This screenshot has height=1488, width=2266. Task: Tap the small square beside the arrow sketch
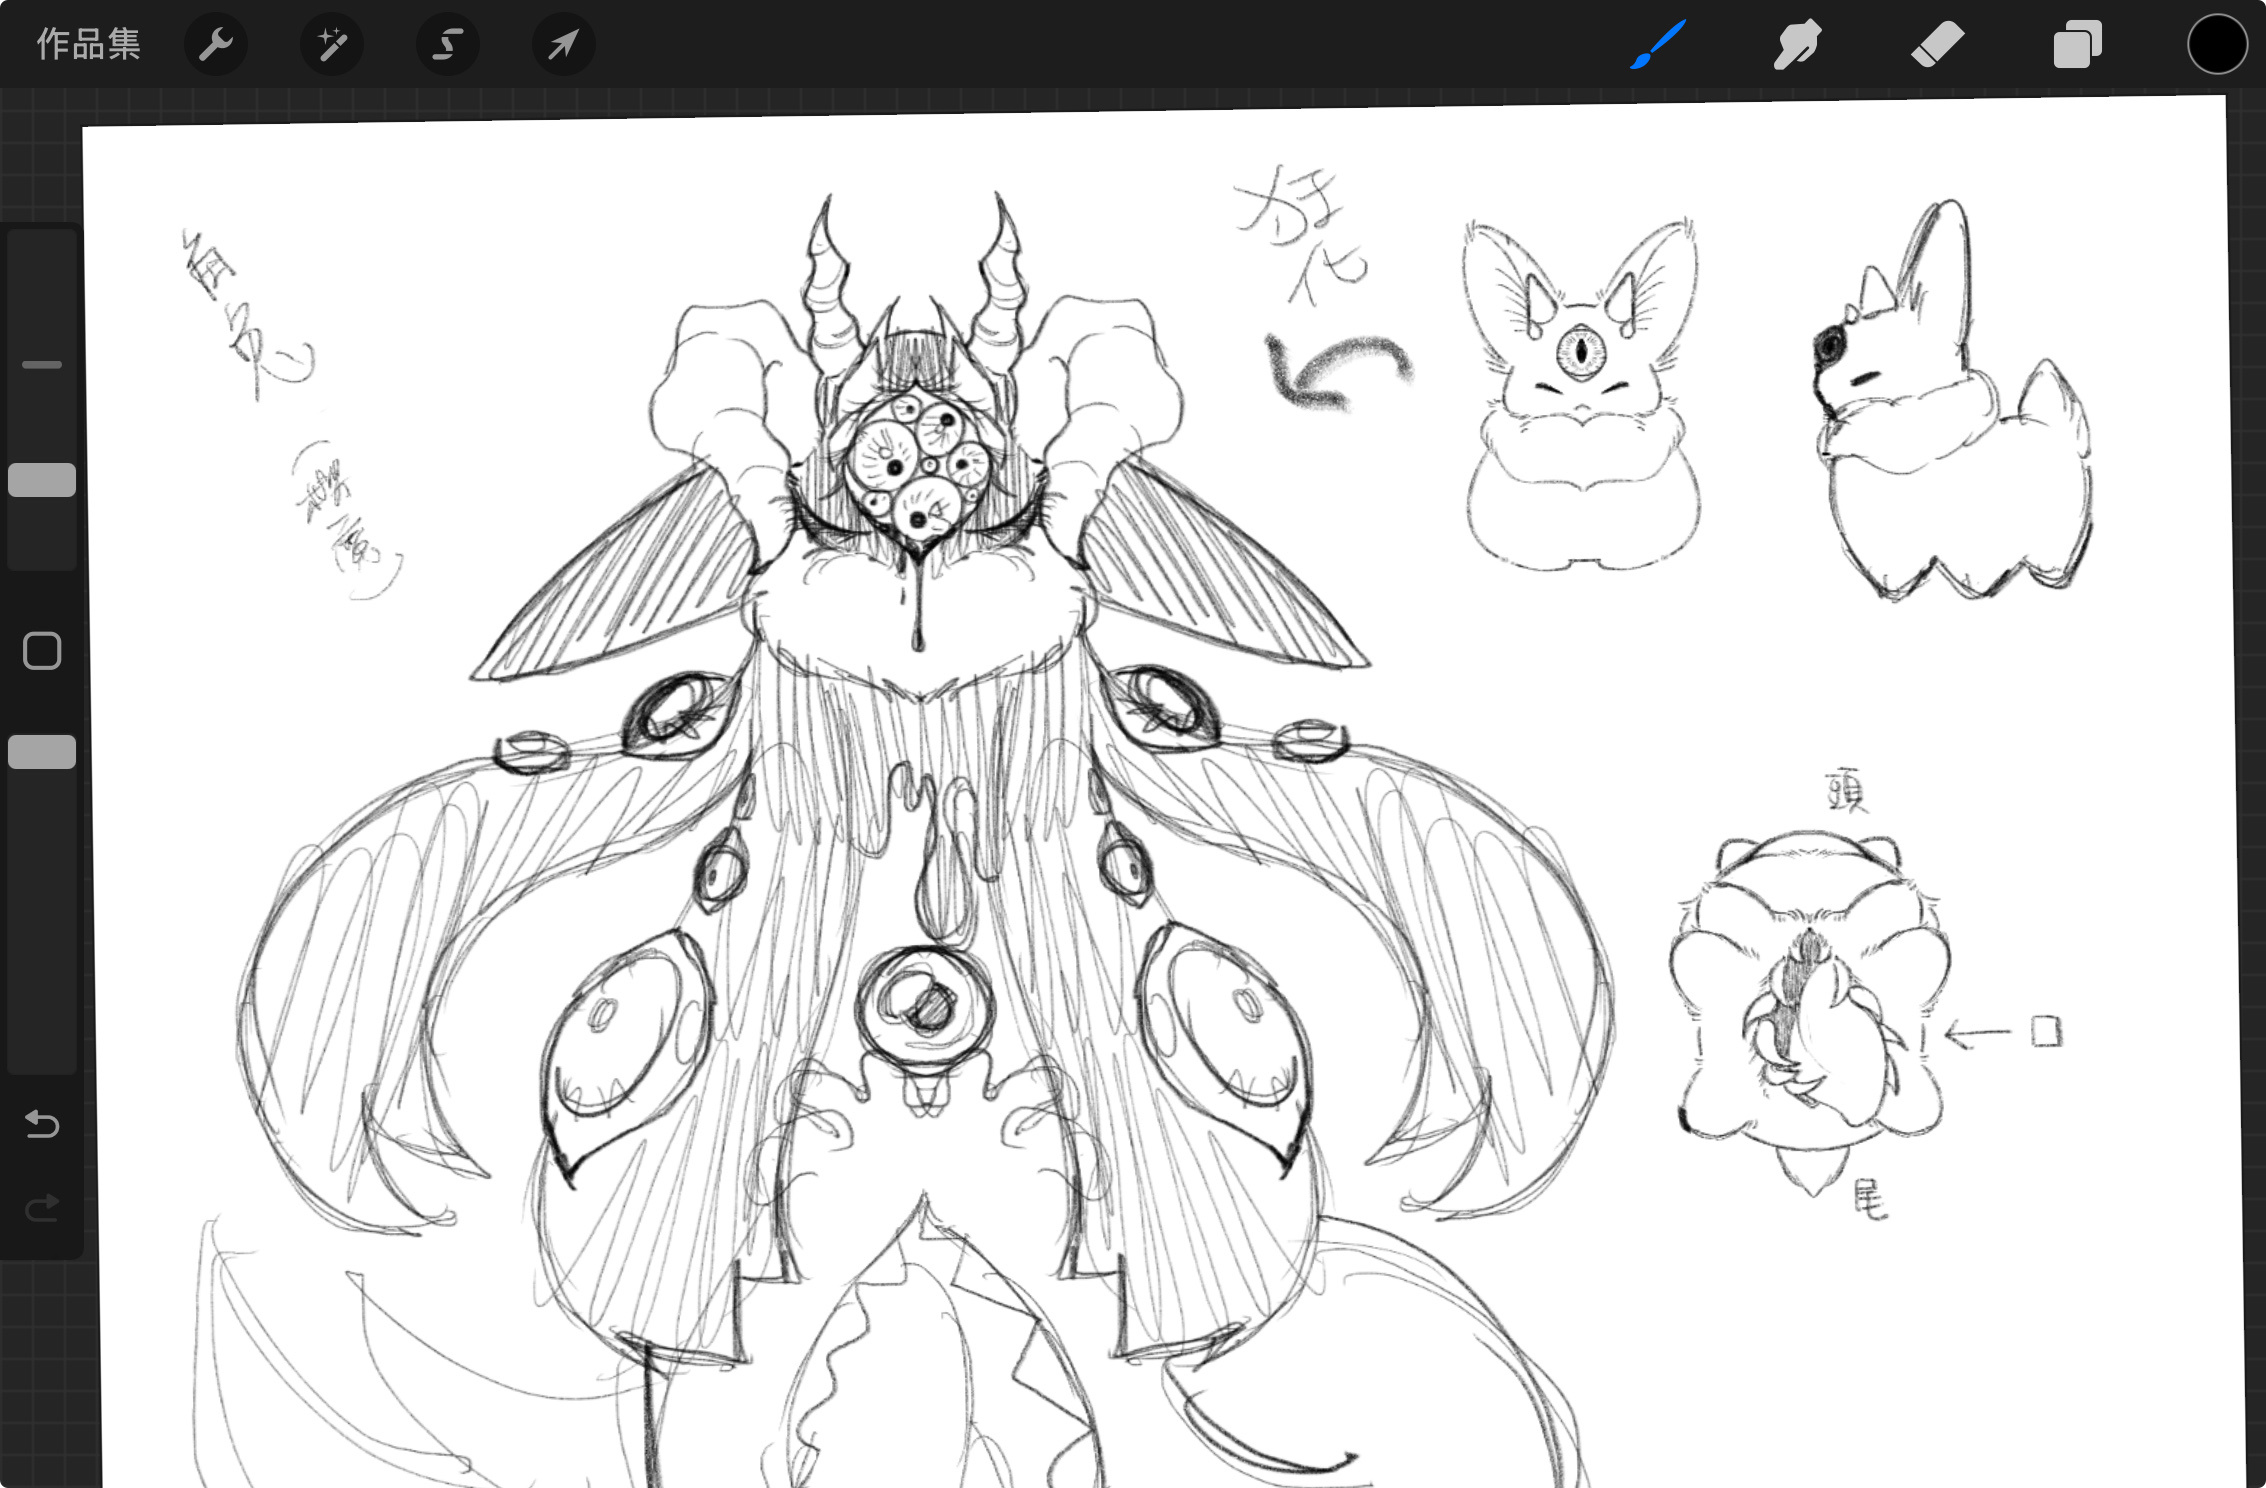2046,1031
